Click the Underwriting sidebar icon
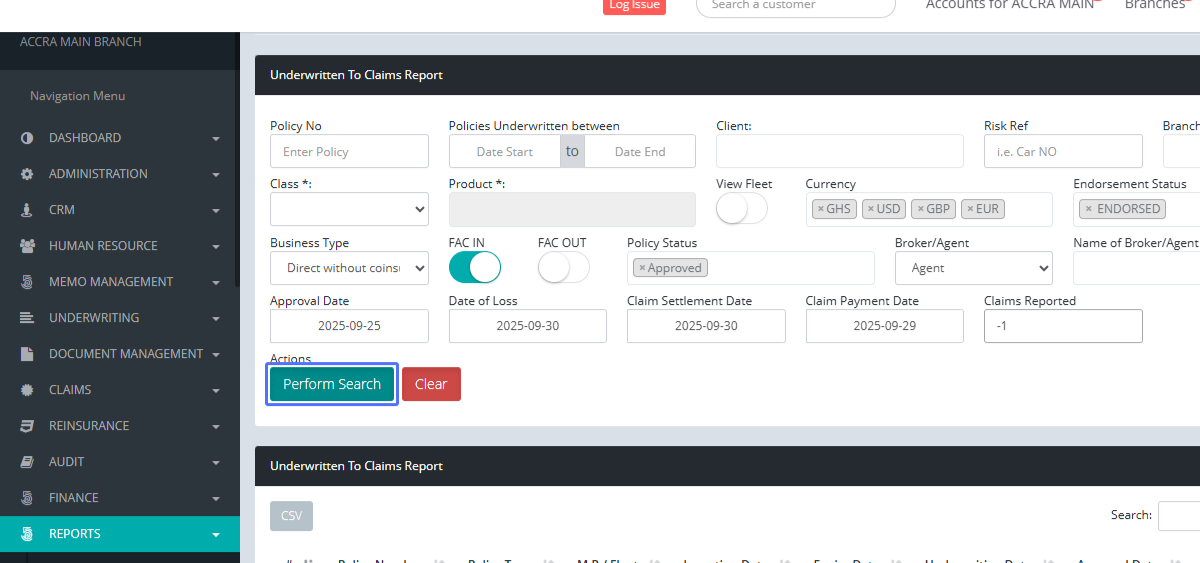Screen dimensions: 1200x563 coord(27,318)
